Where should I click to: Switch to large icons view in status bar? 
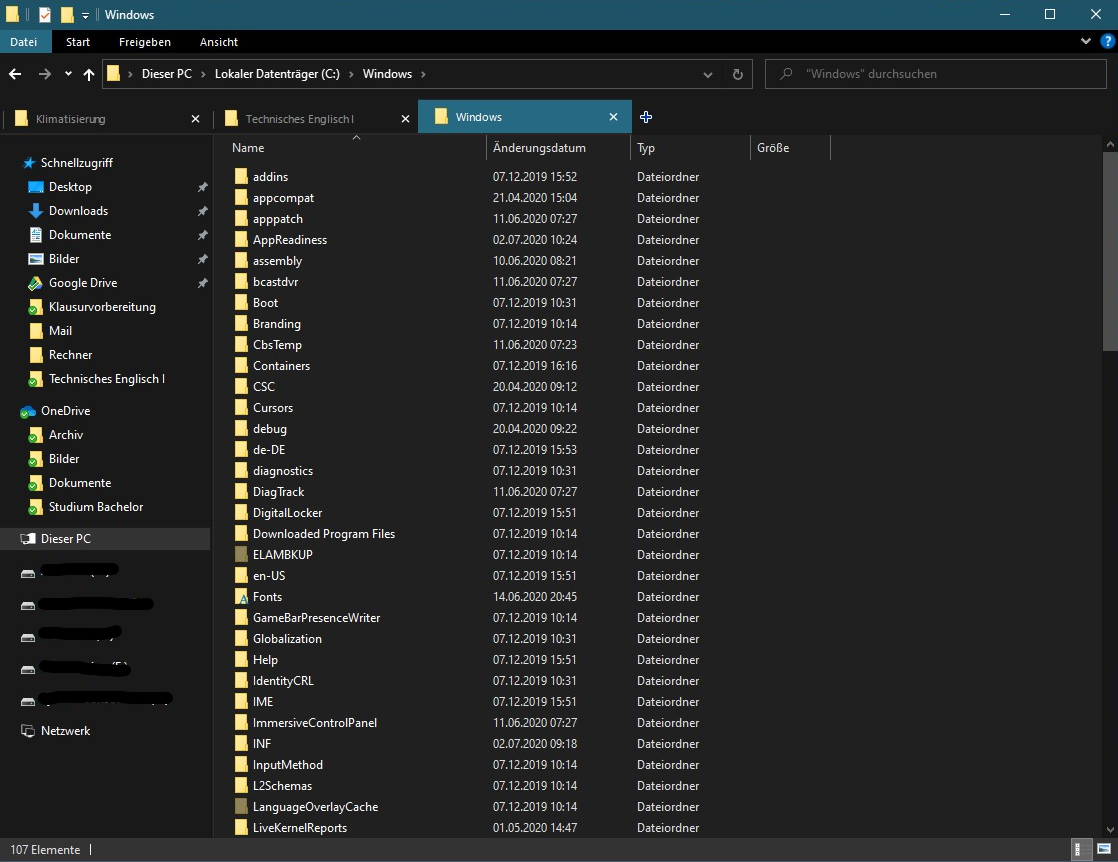(1104, 849)
